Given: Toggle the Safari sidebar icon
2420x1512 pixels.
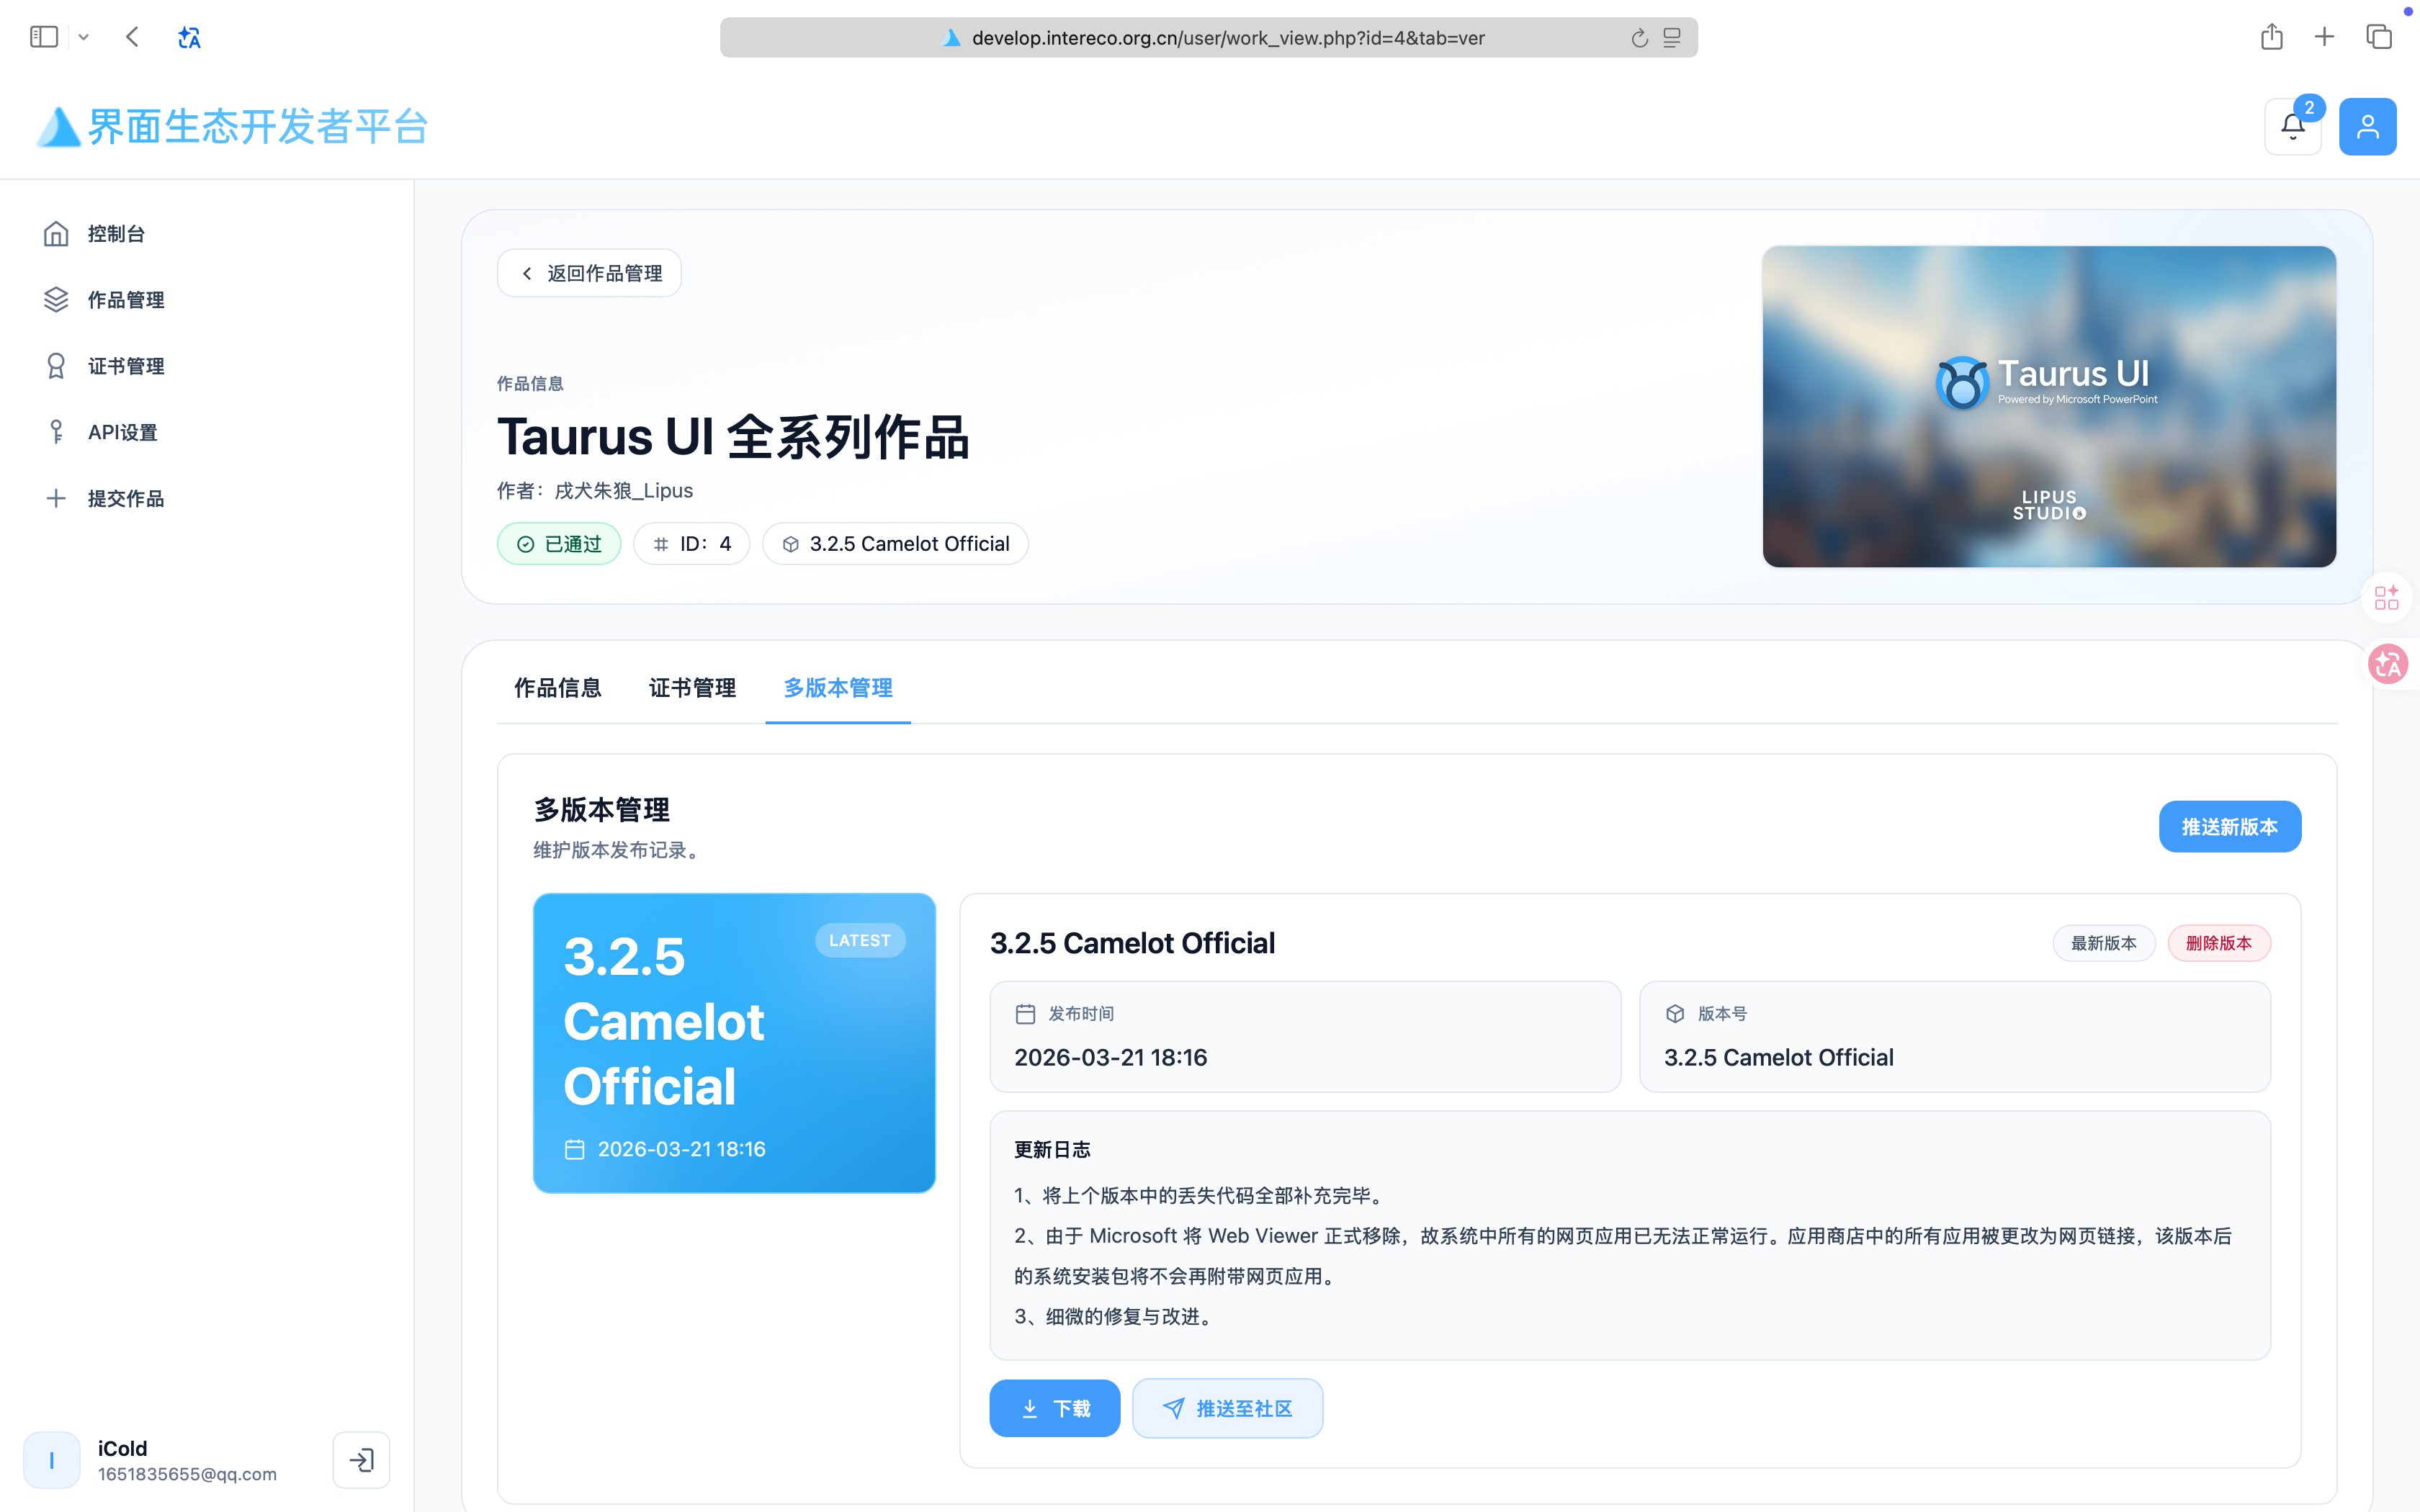Looking at the screenshot, I should 44,37.
